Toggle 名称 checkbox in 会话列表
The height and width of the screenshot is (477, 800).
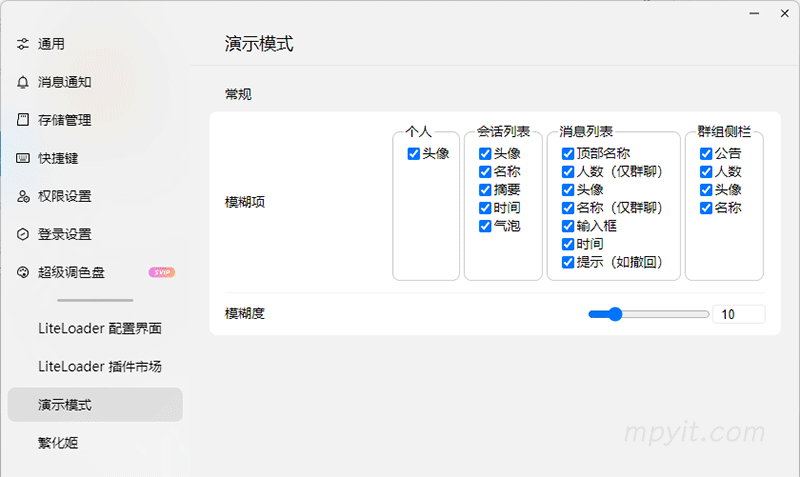(x=485, y=171)
